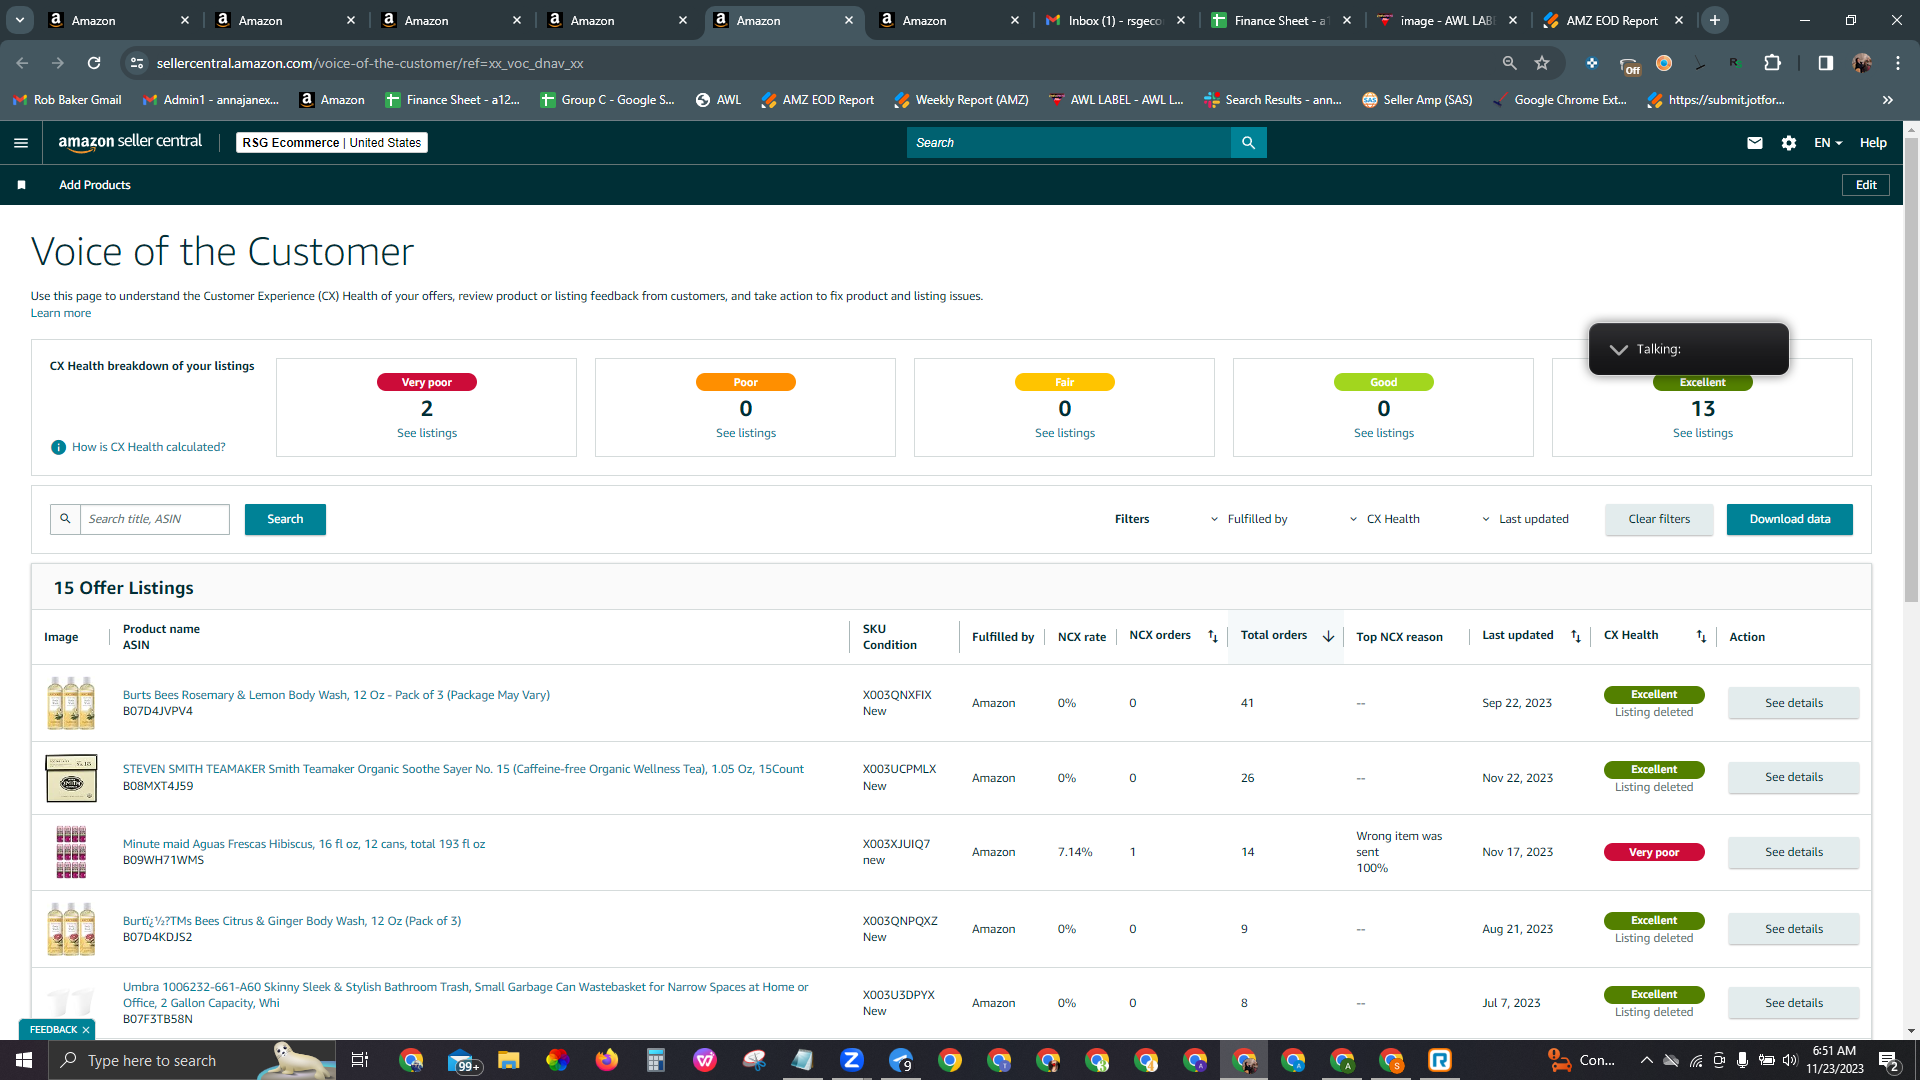Screen dimensions: 1920x1080
Task: Show more bookmarks with the overflow chevron
Action: 1887,100
